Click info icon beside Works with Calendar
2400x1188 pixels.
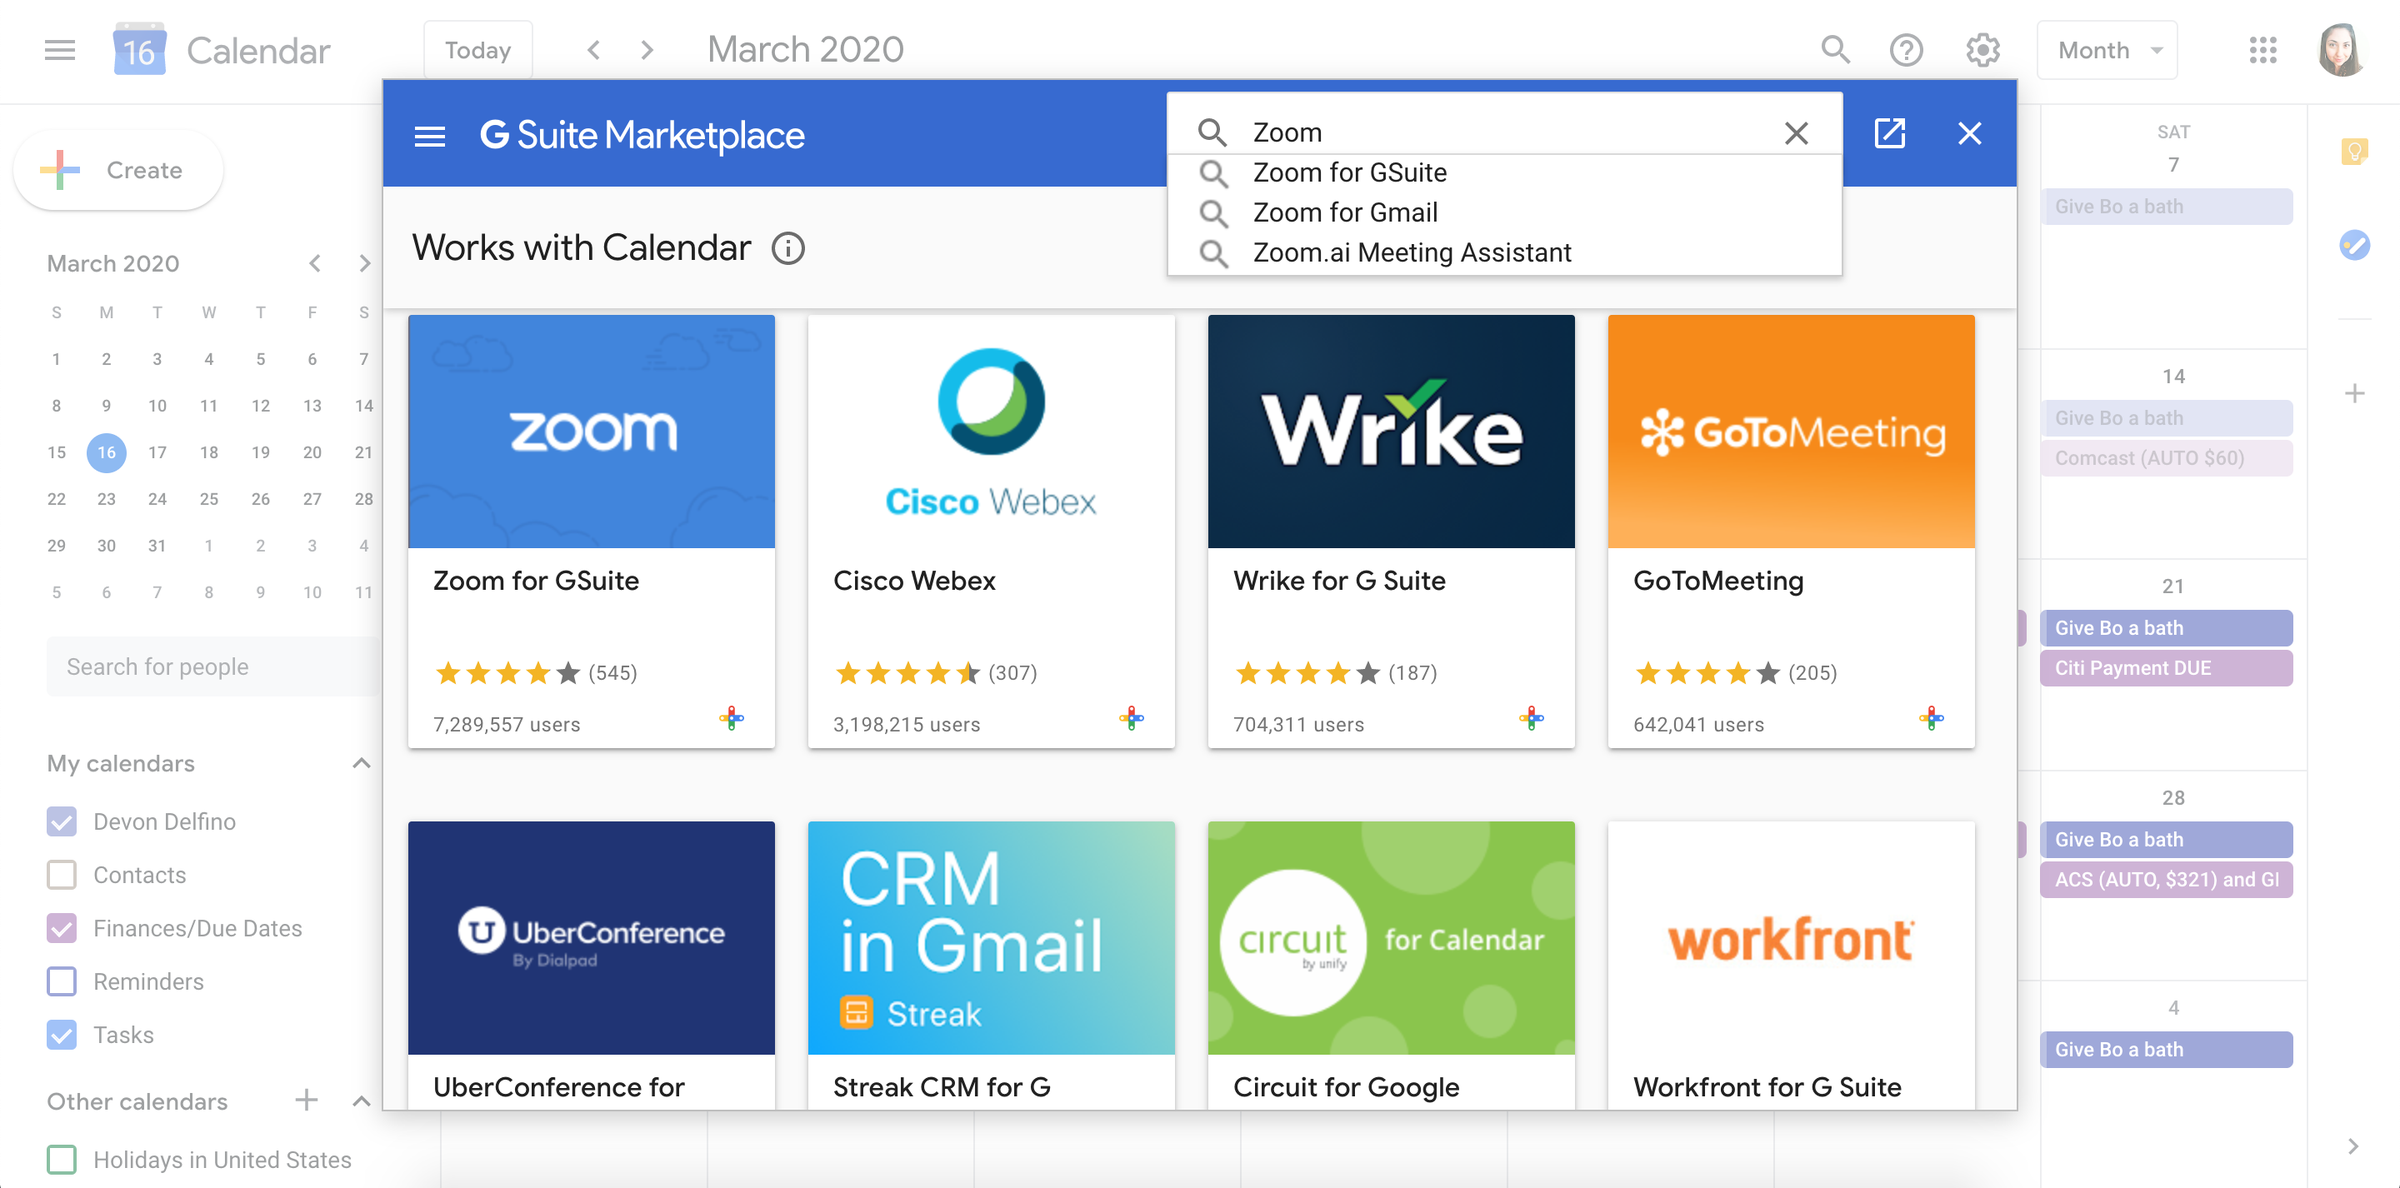pos(788,248)
